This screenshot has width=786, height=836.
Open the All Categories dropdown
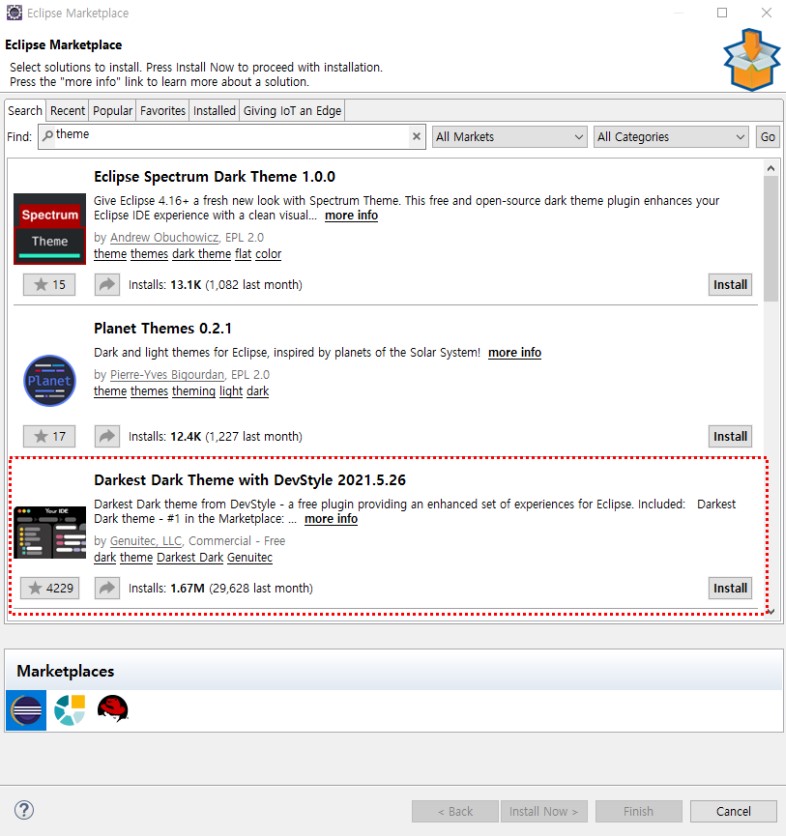(671, 137)
